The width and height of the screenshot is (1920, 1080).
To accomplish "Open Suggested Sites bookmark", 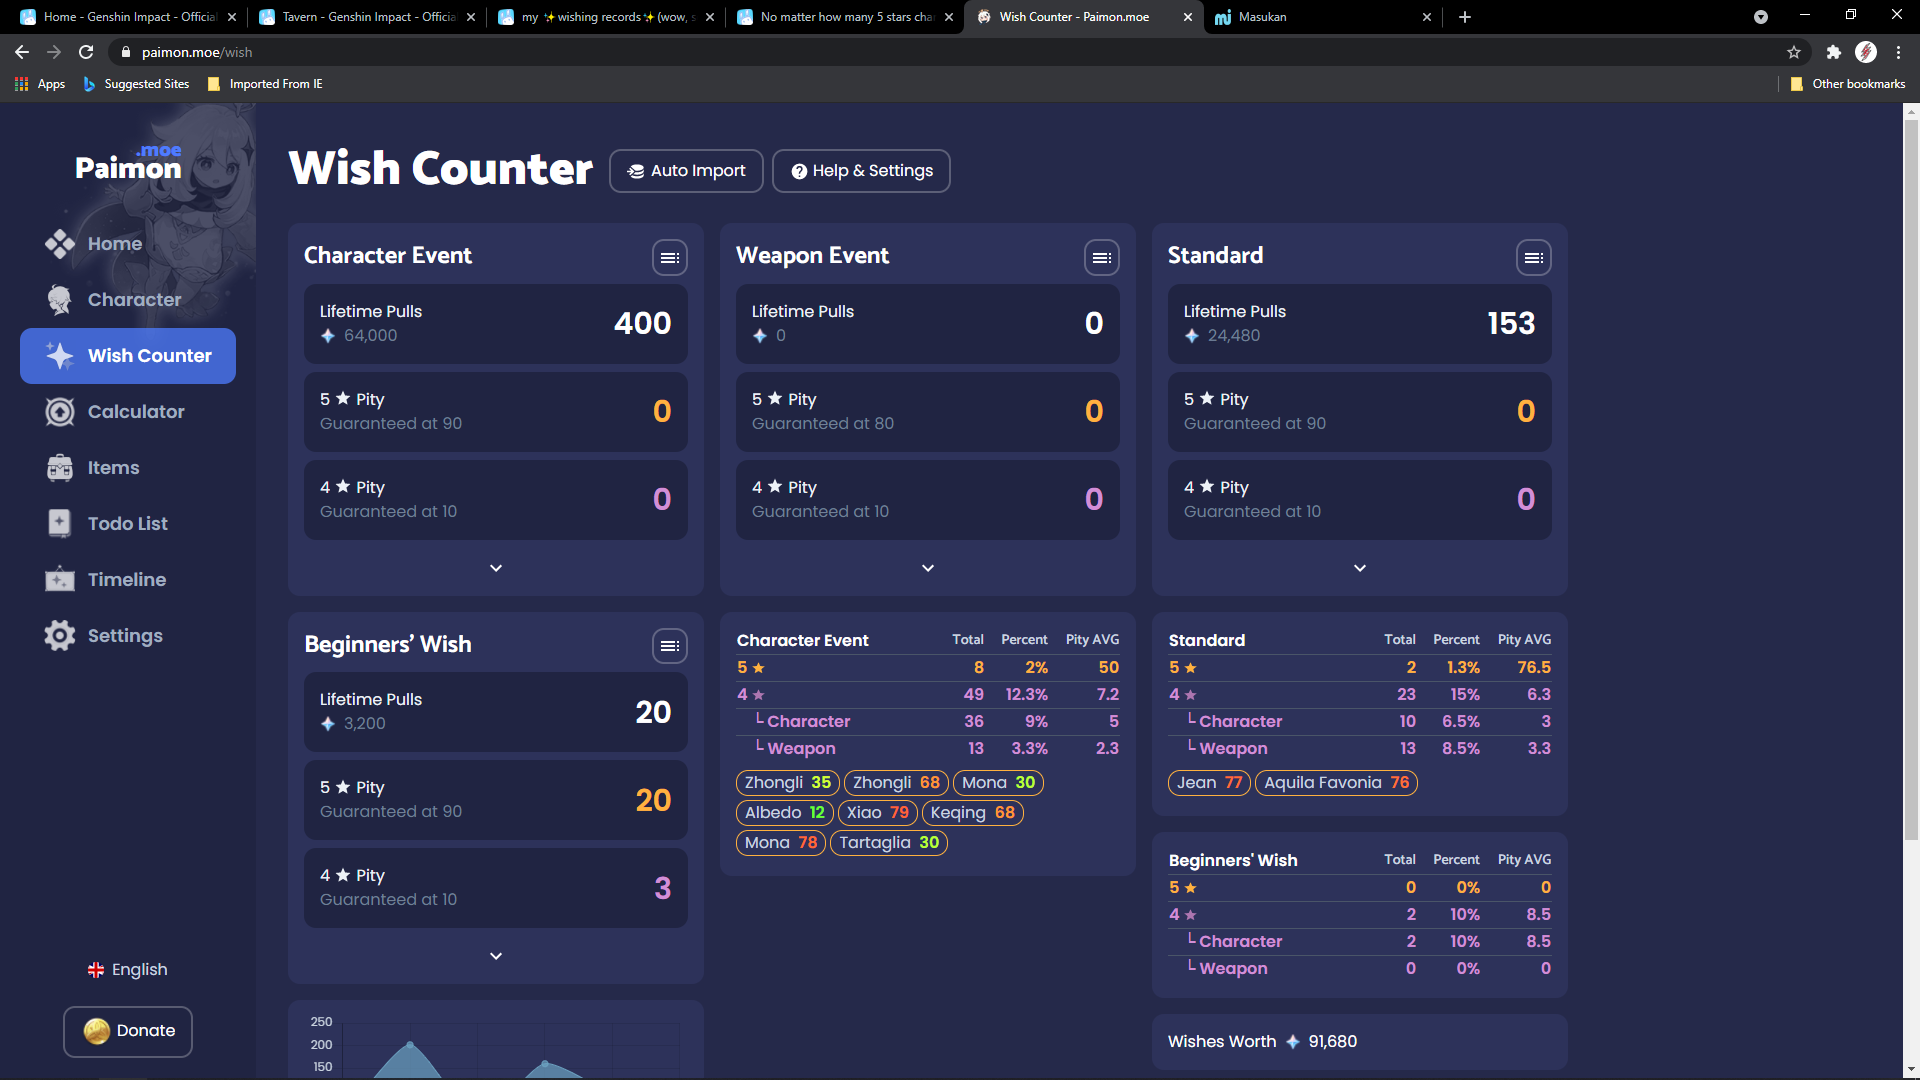I will [136, 84].
